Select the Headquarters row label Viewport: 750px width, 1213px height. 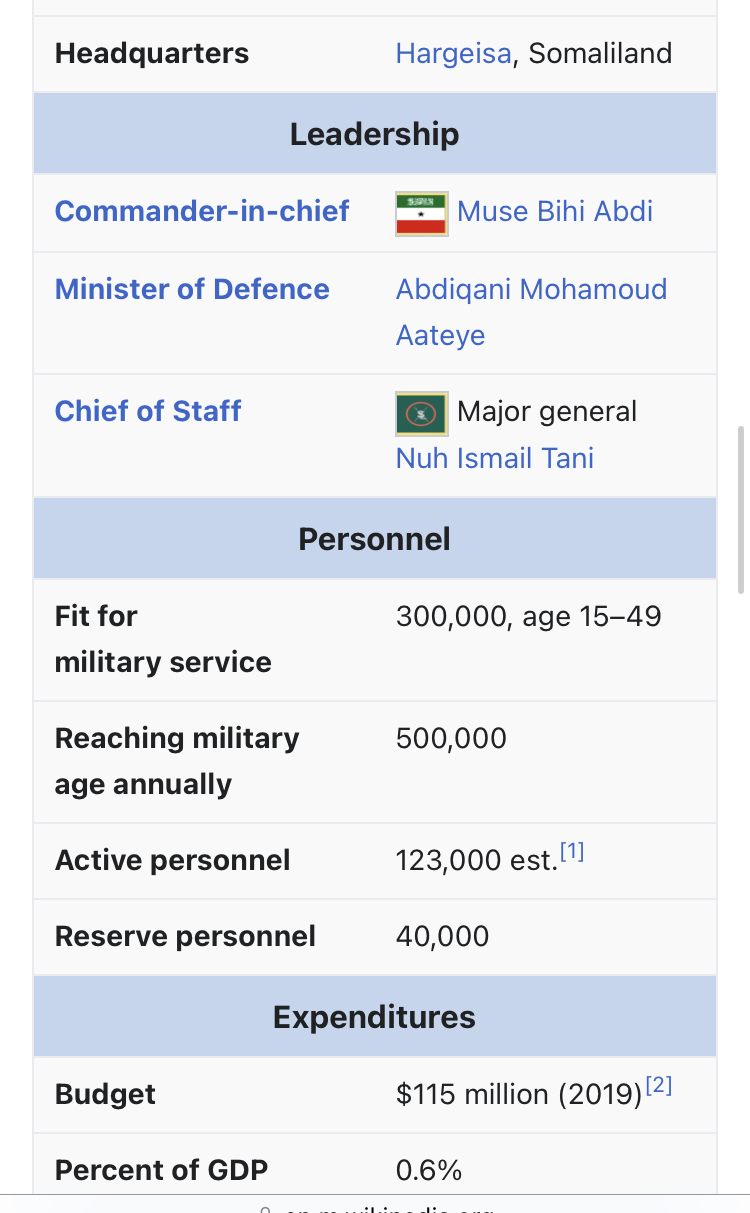(x=152, y=53)
